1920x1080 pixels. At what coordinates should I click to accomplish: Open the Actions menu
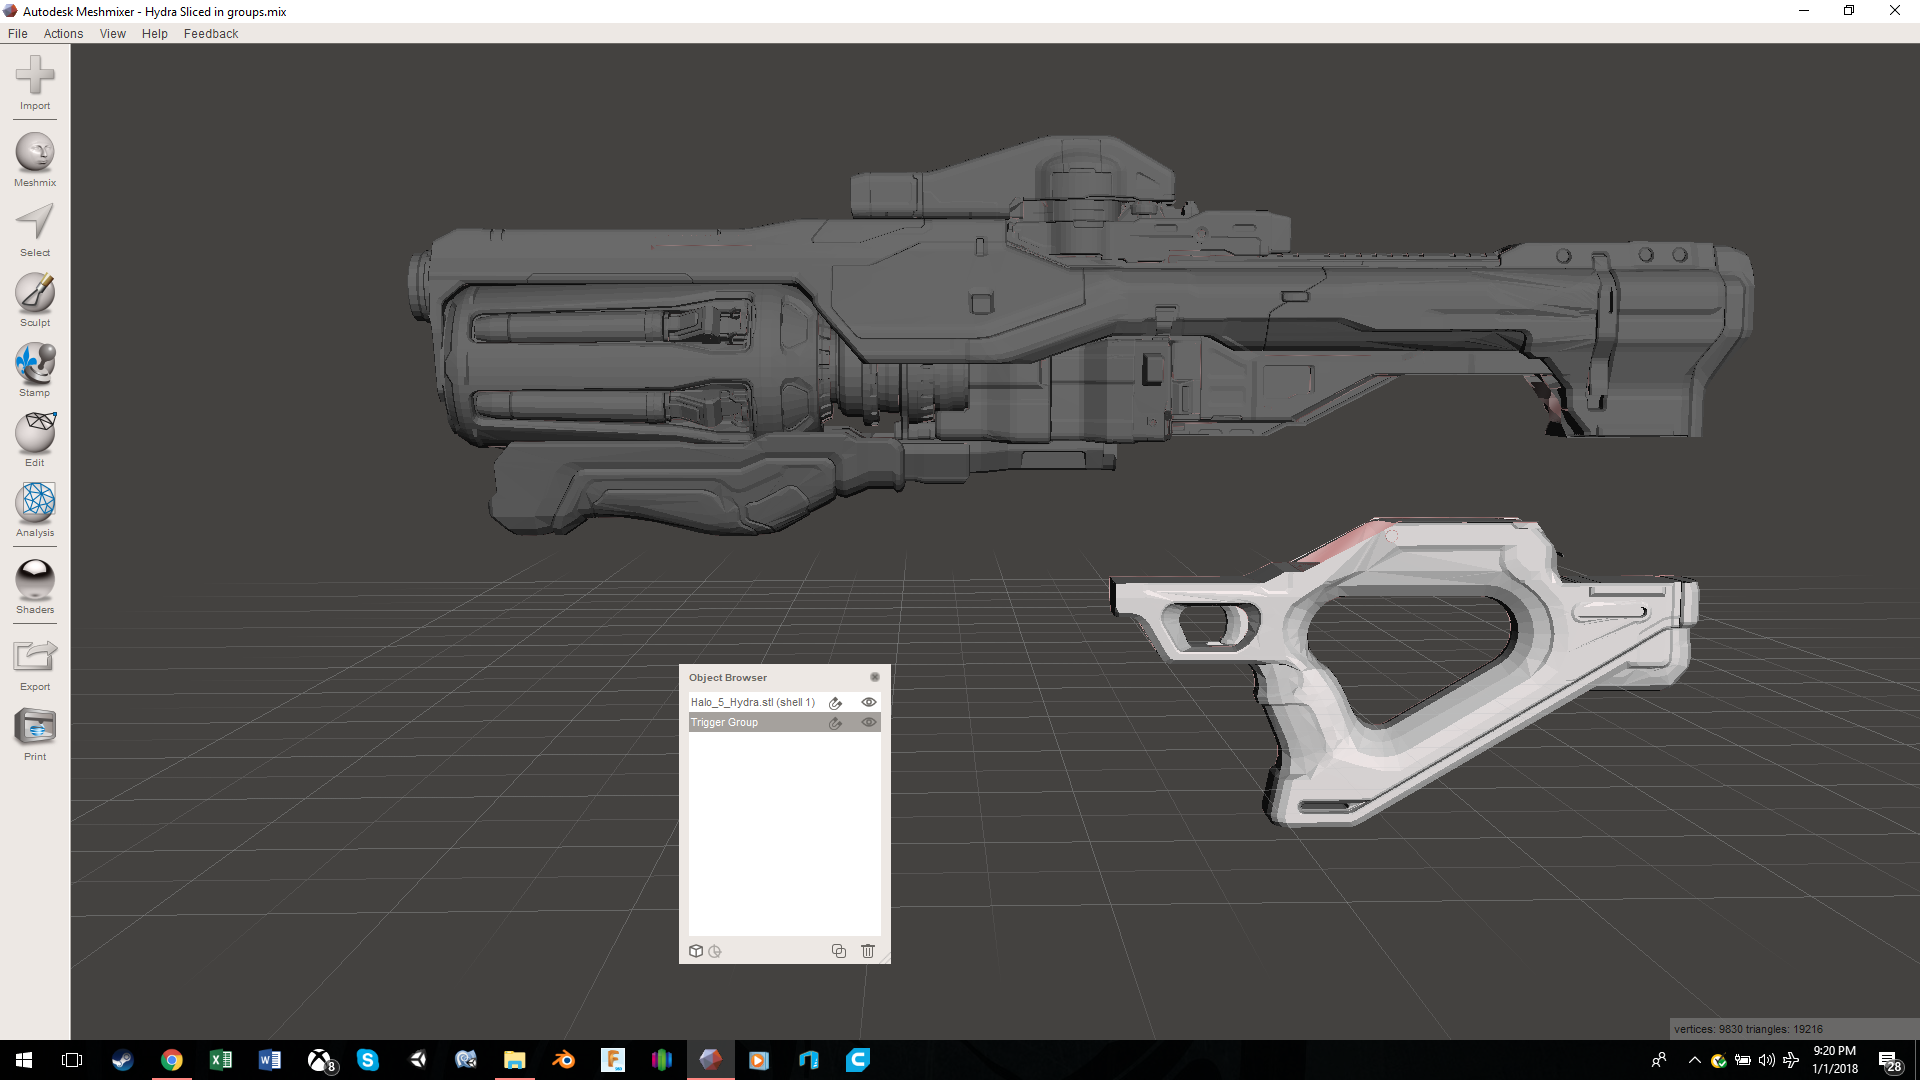63,33
